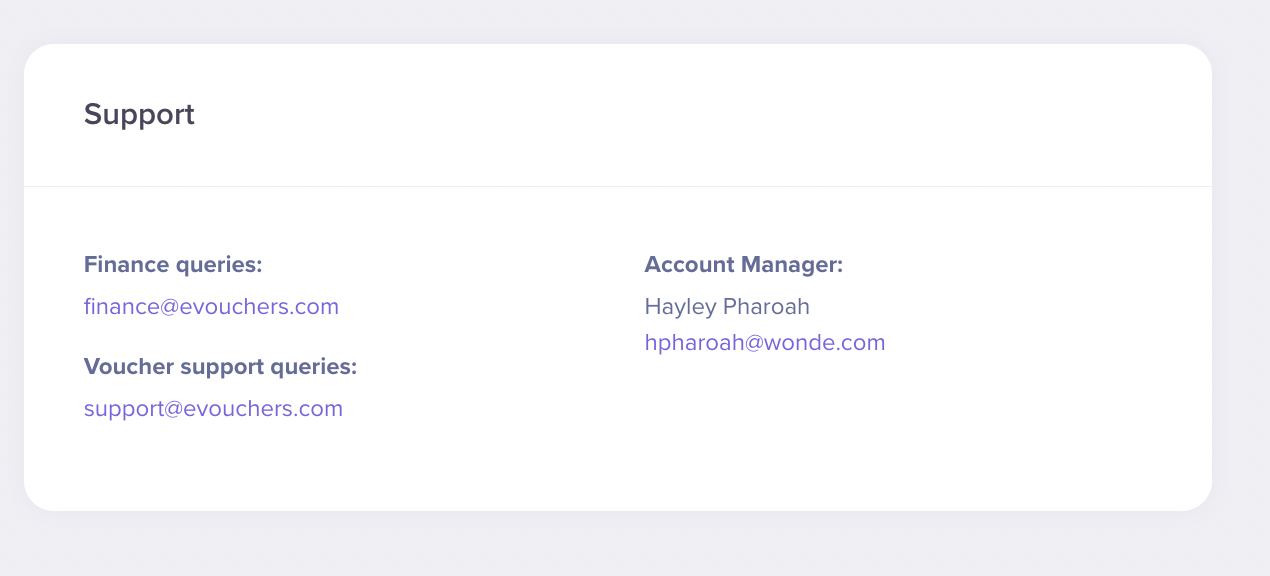
Task: Click the word Hayley in manager name
Action: click(x=679, y=306)
